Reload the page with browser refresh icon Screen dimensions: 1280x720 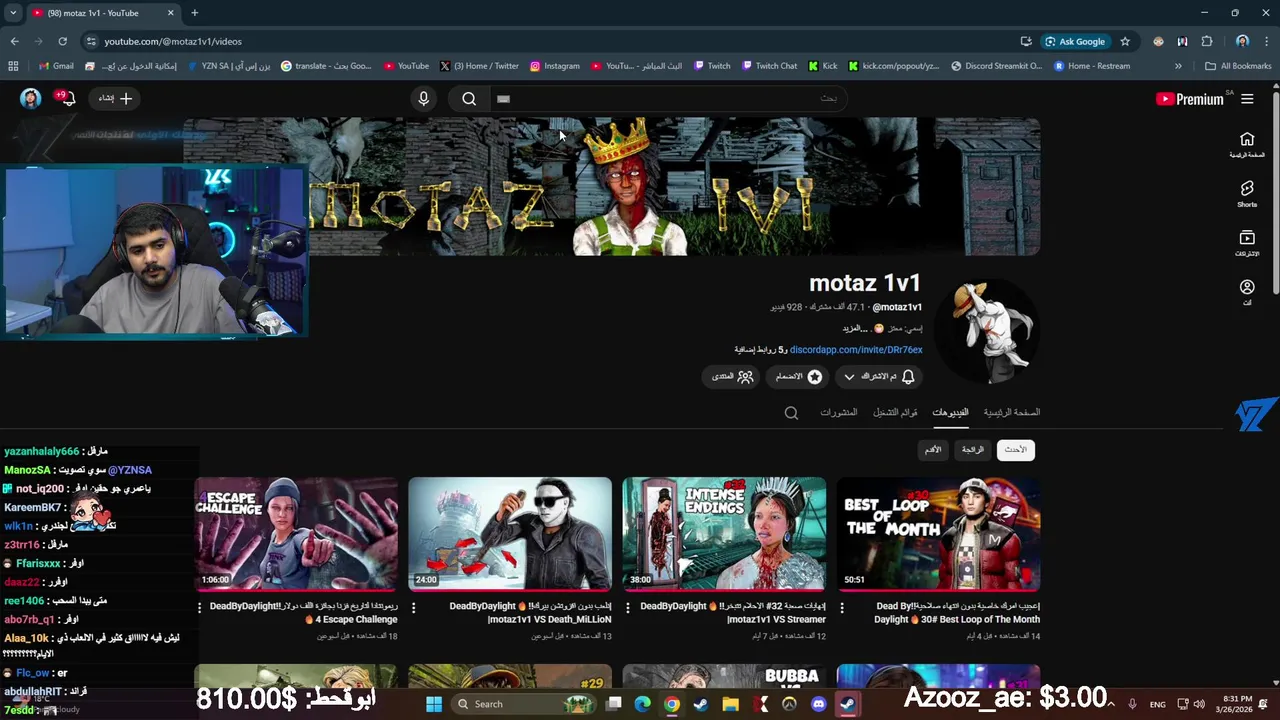pyautogui.click(x=62, y=41)
